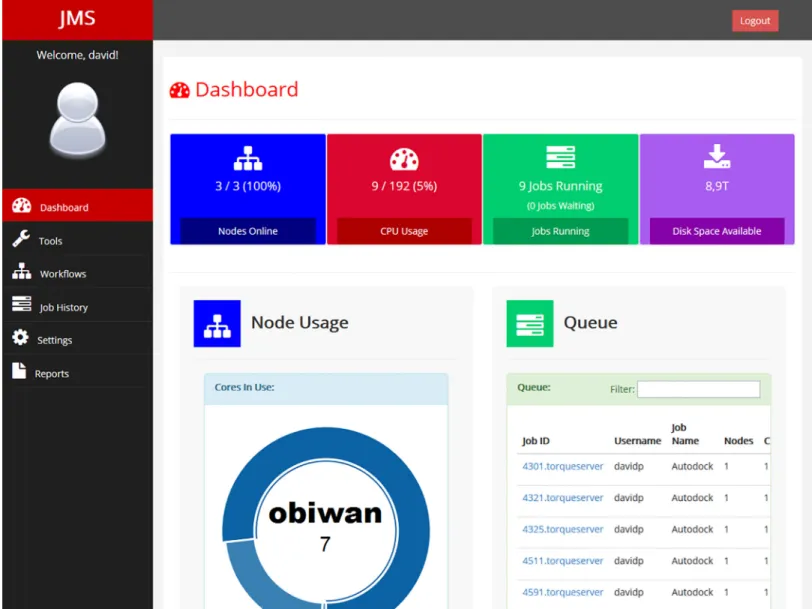Click the Nodes Online button
This screenshot has width=812, height=609.
pyautogui.click(x=248, y=231)
